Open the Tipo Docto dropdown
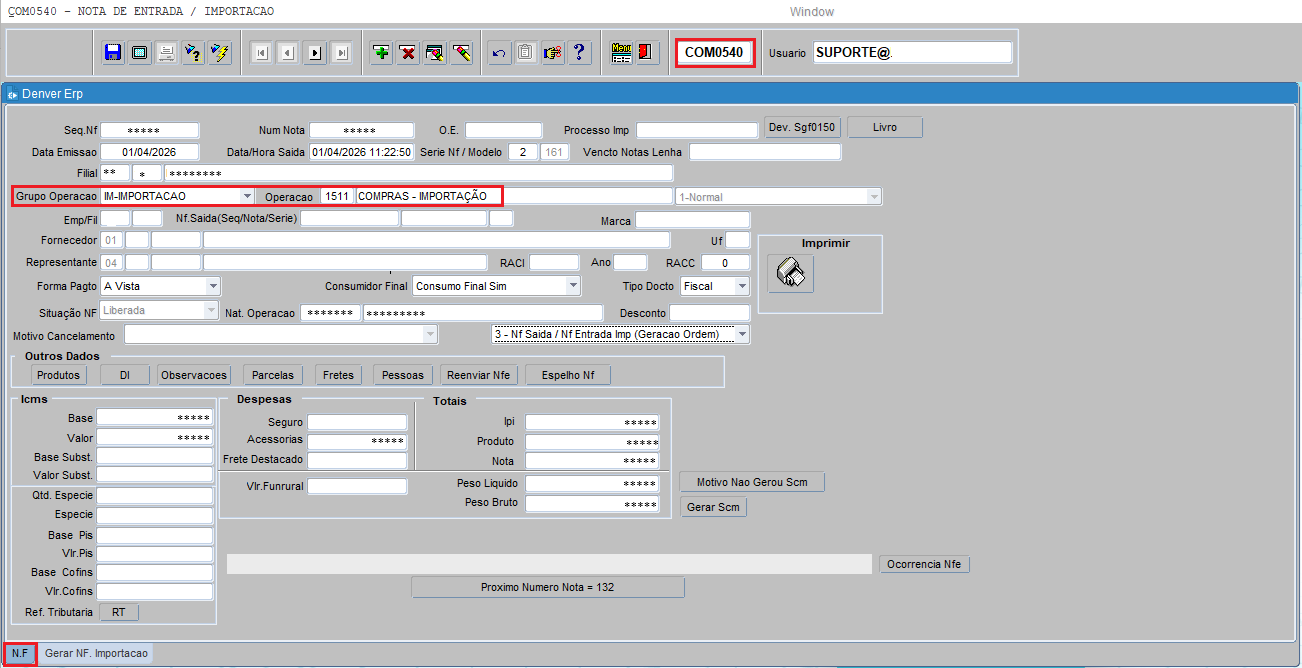Screen dimensions: 1302x668 pyautogui.click(x=741, y=286)
